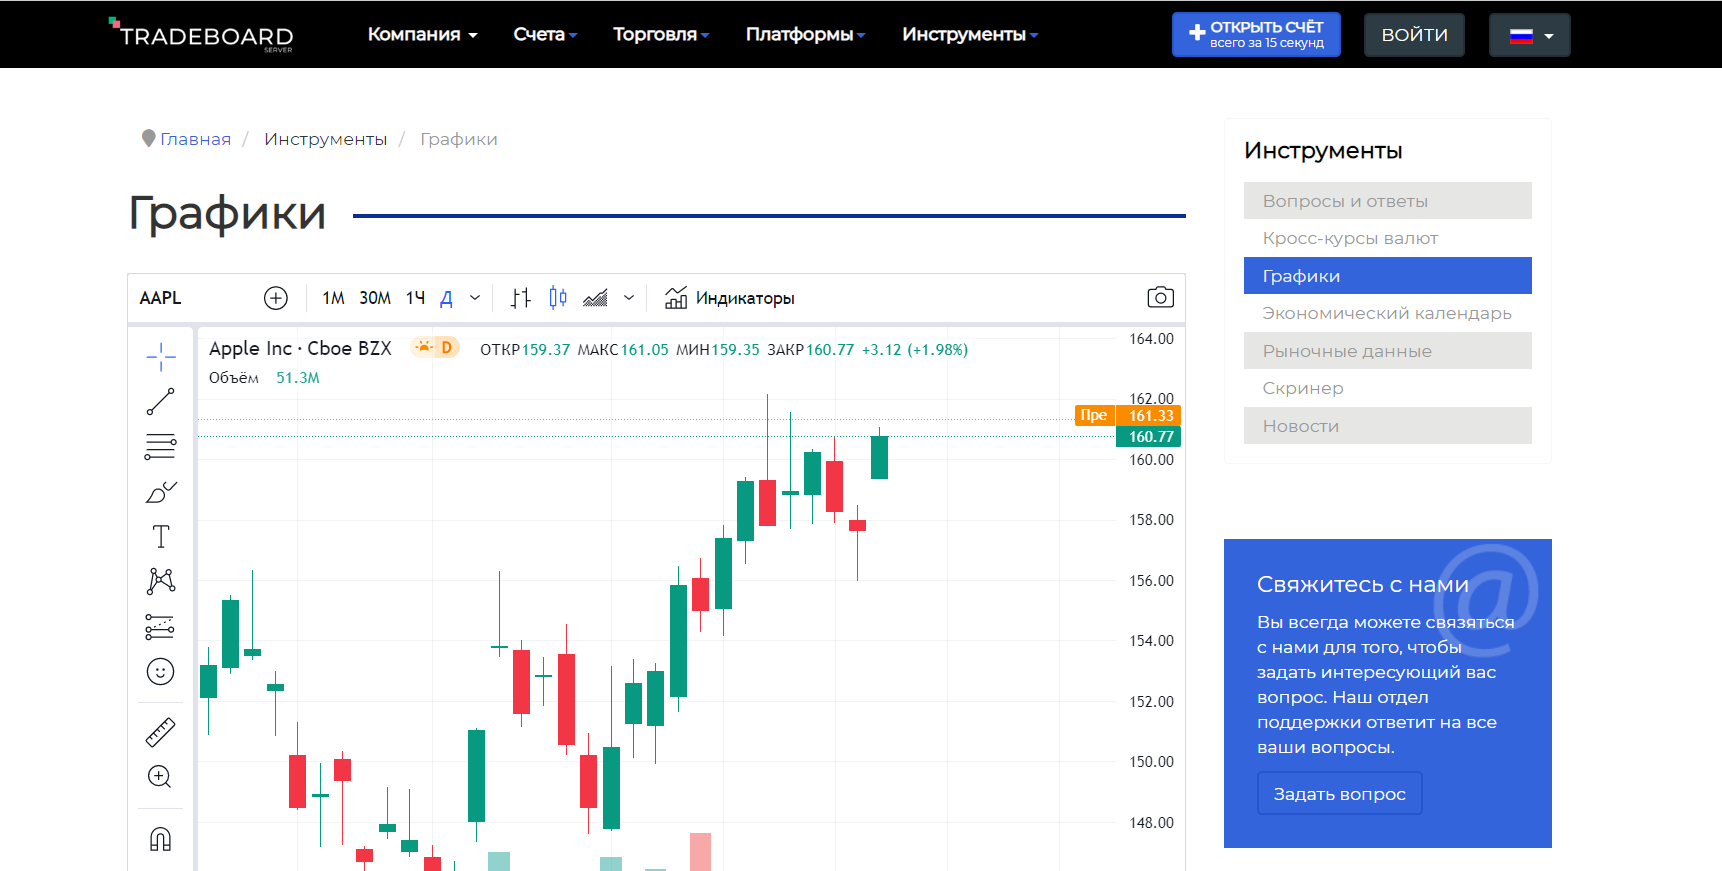Viewport: 1722px width, 871px height.
Task: Open the forecasting and measurement tools
Action: pos(160,626)
